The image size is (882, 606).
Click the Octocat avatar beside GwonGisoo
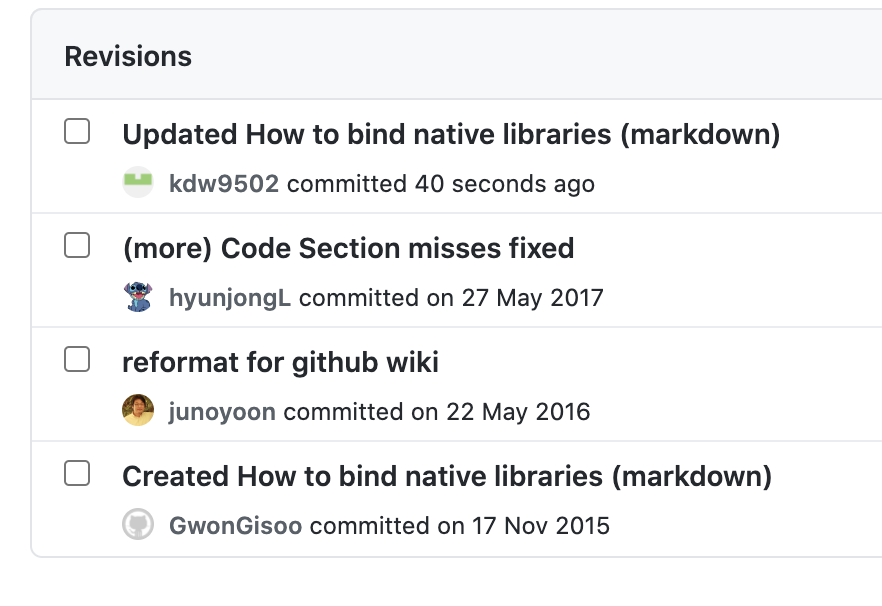point(137,526)
